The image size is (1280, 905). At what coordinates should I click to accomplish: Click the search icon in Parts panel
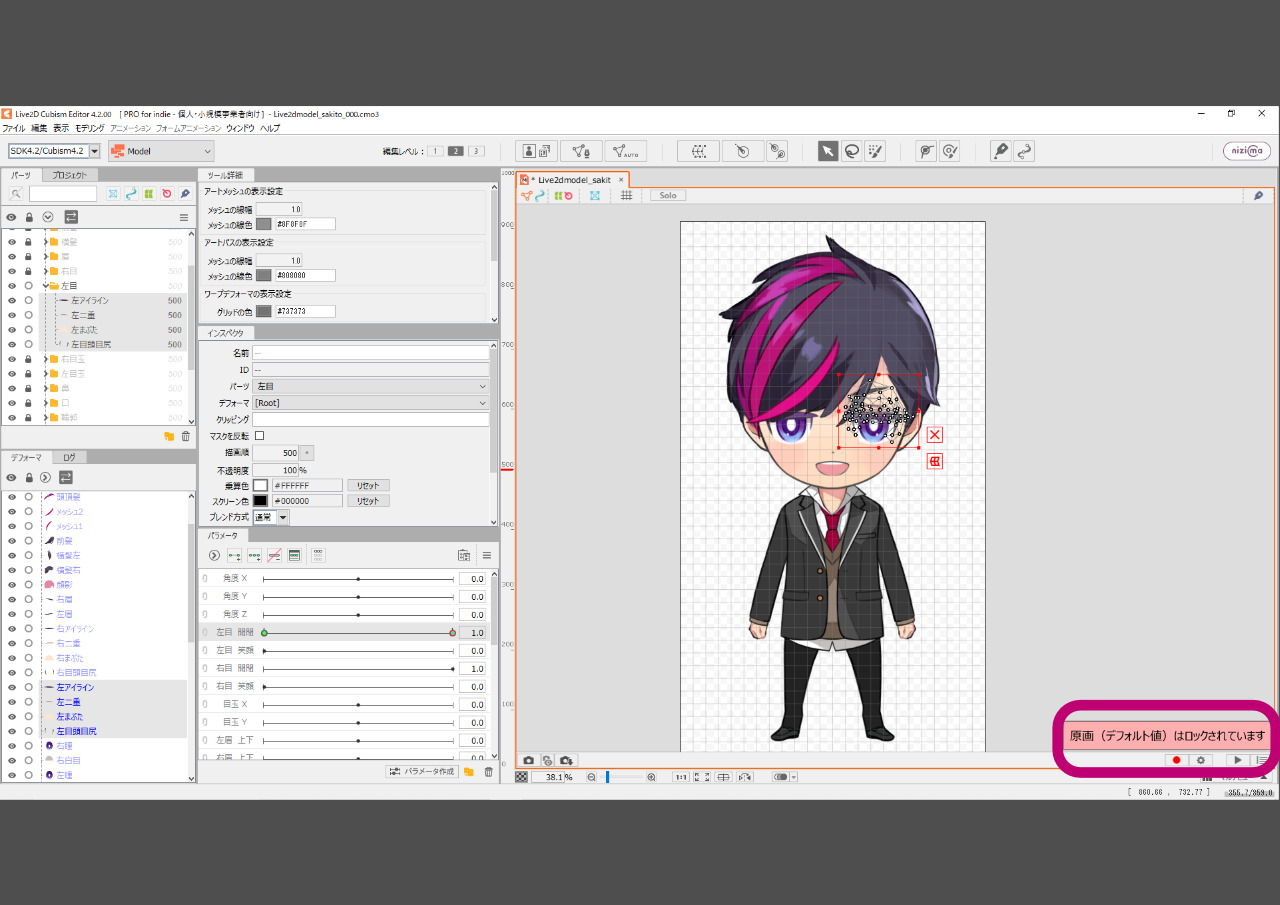point(16,194)
